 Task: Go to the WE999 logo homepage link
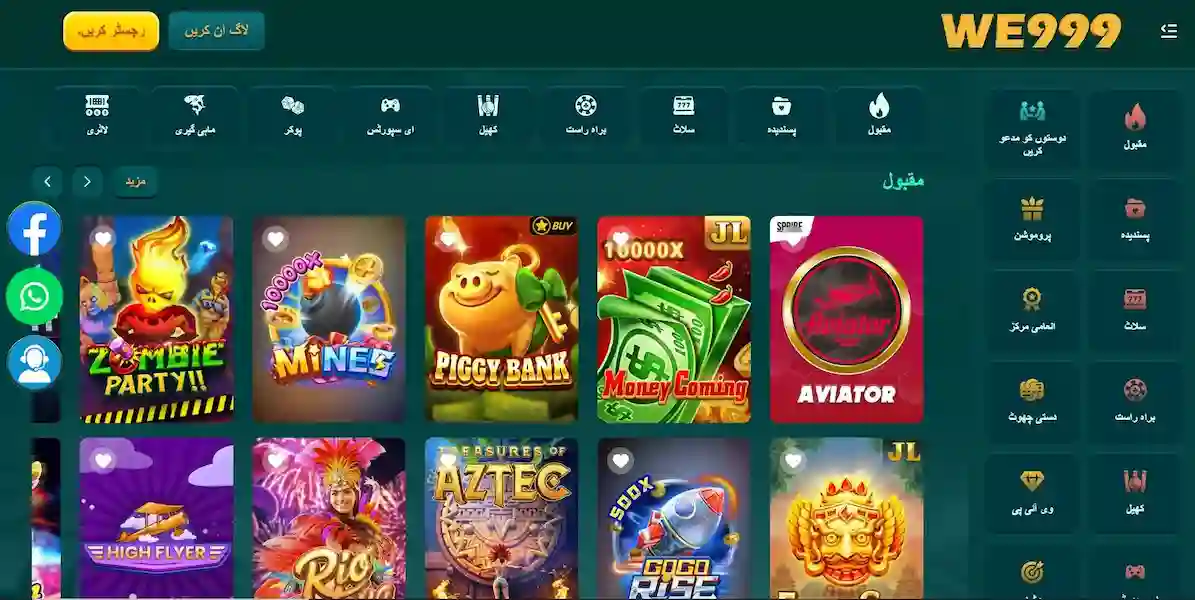click(x=1031, y=31)
